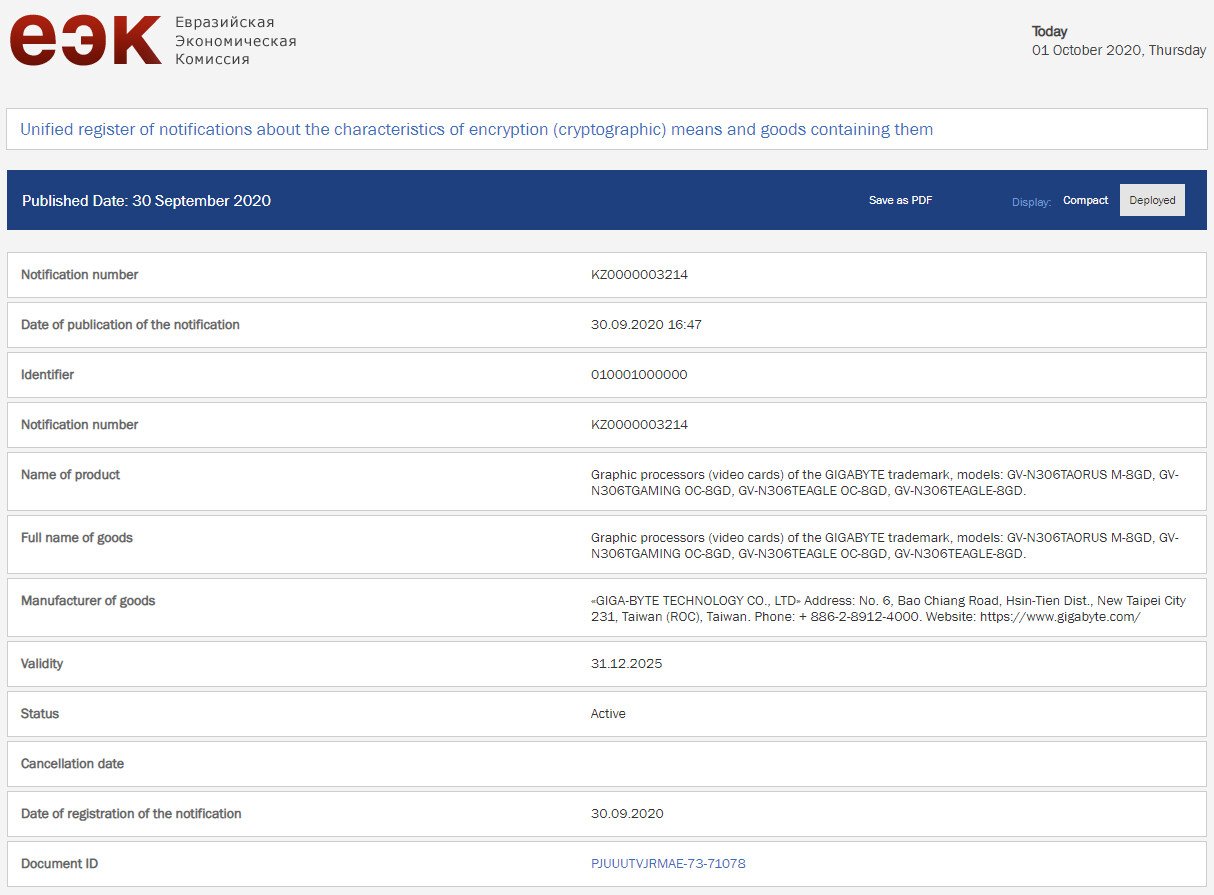Click Save as PDF

[900, 200]
